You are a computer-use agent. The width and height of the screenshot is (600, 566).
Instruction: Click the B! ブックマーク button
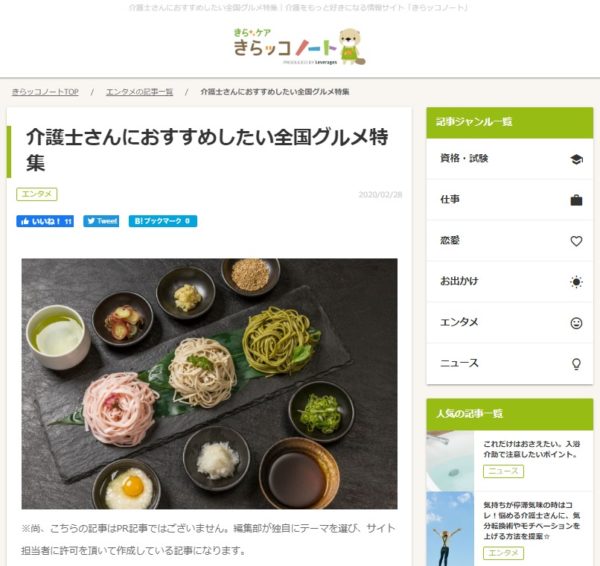click(x=163, y=221)
